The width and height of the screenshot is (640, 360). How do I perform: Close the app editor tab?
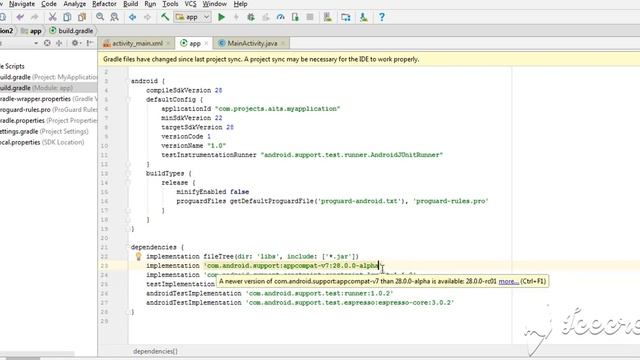tap(206, 43)
